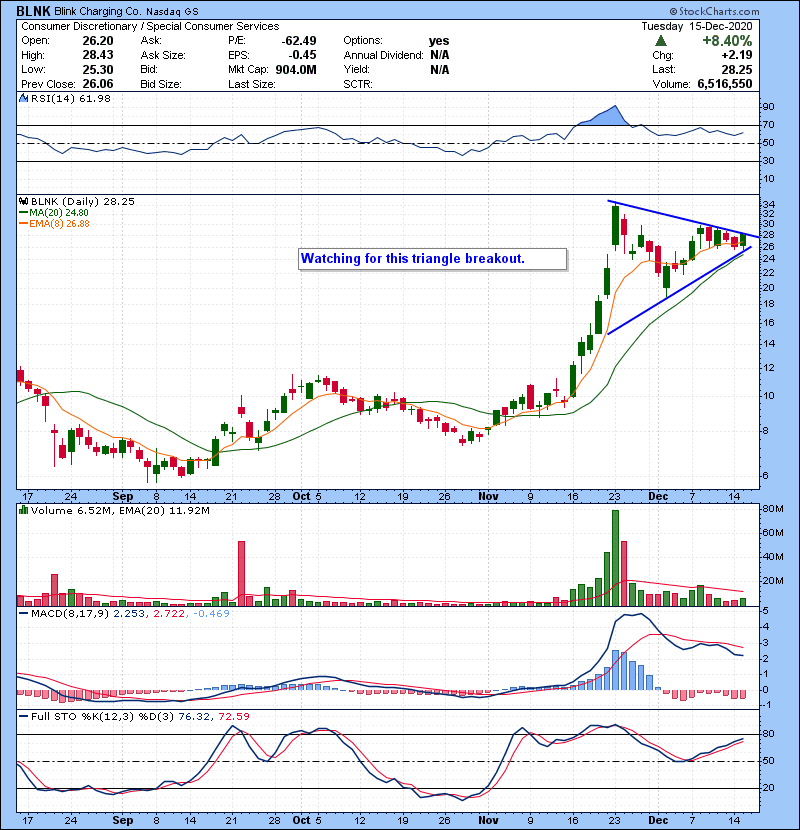Image resolution: width=800 pixels, height=830 pixels.
Task: Click the 80M label on the volume axis
Action: 772,509
